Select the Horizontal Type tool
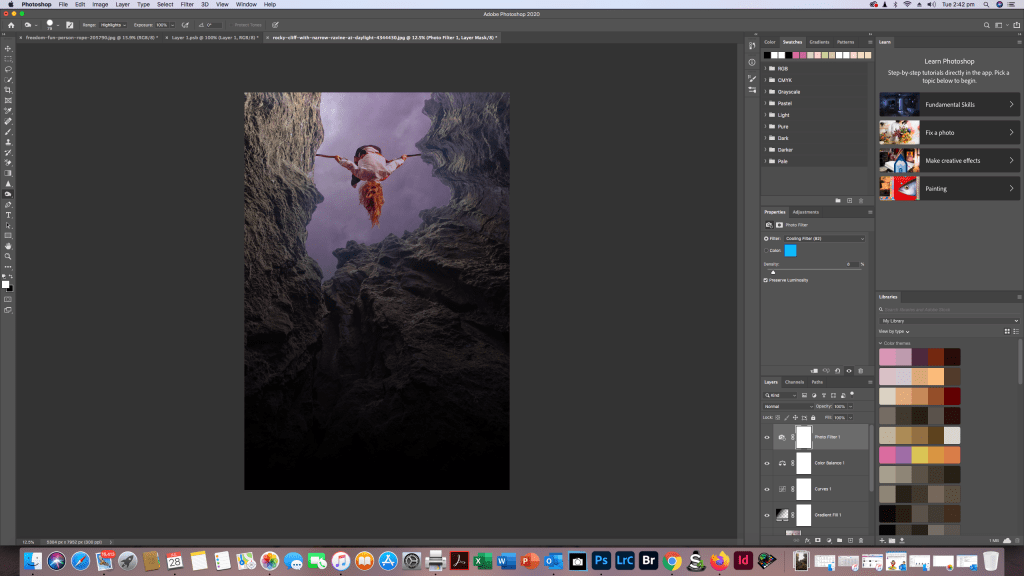The height and width of the screenshot is (576, 1024). point(8,215)
